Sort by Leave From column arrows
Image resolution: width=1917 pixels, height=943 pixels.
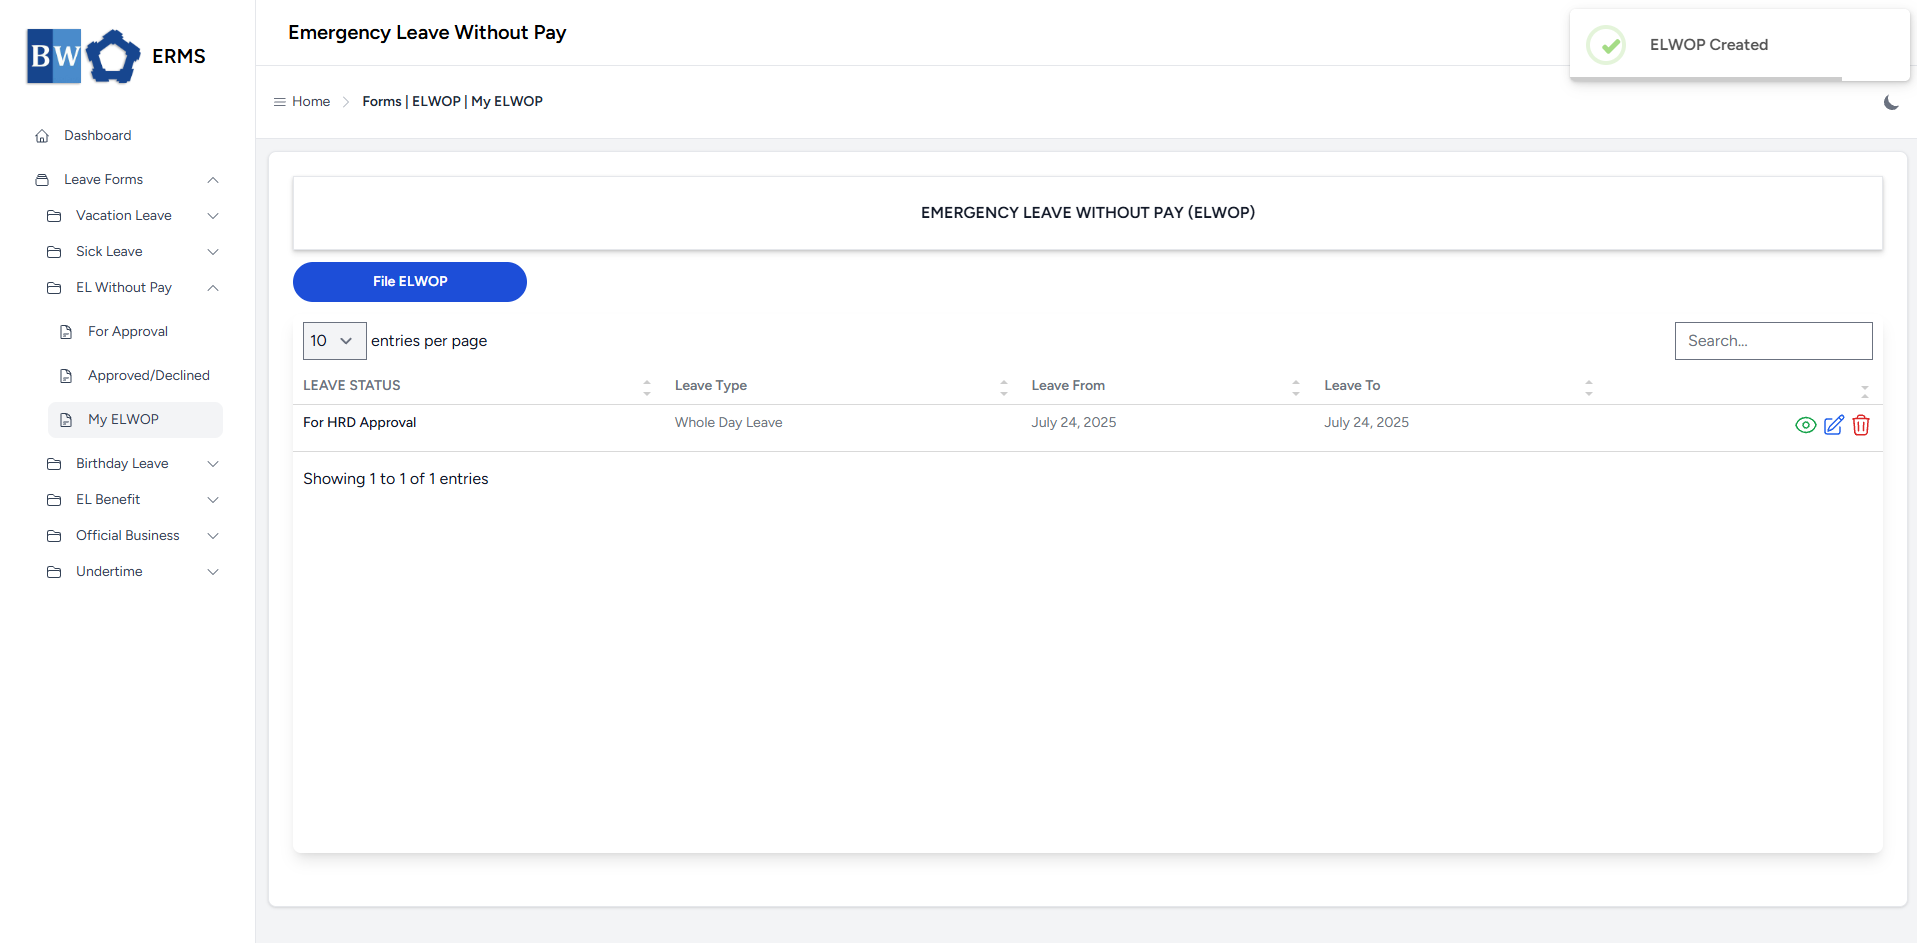click(1296, 387)
